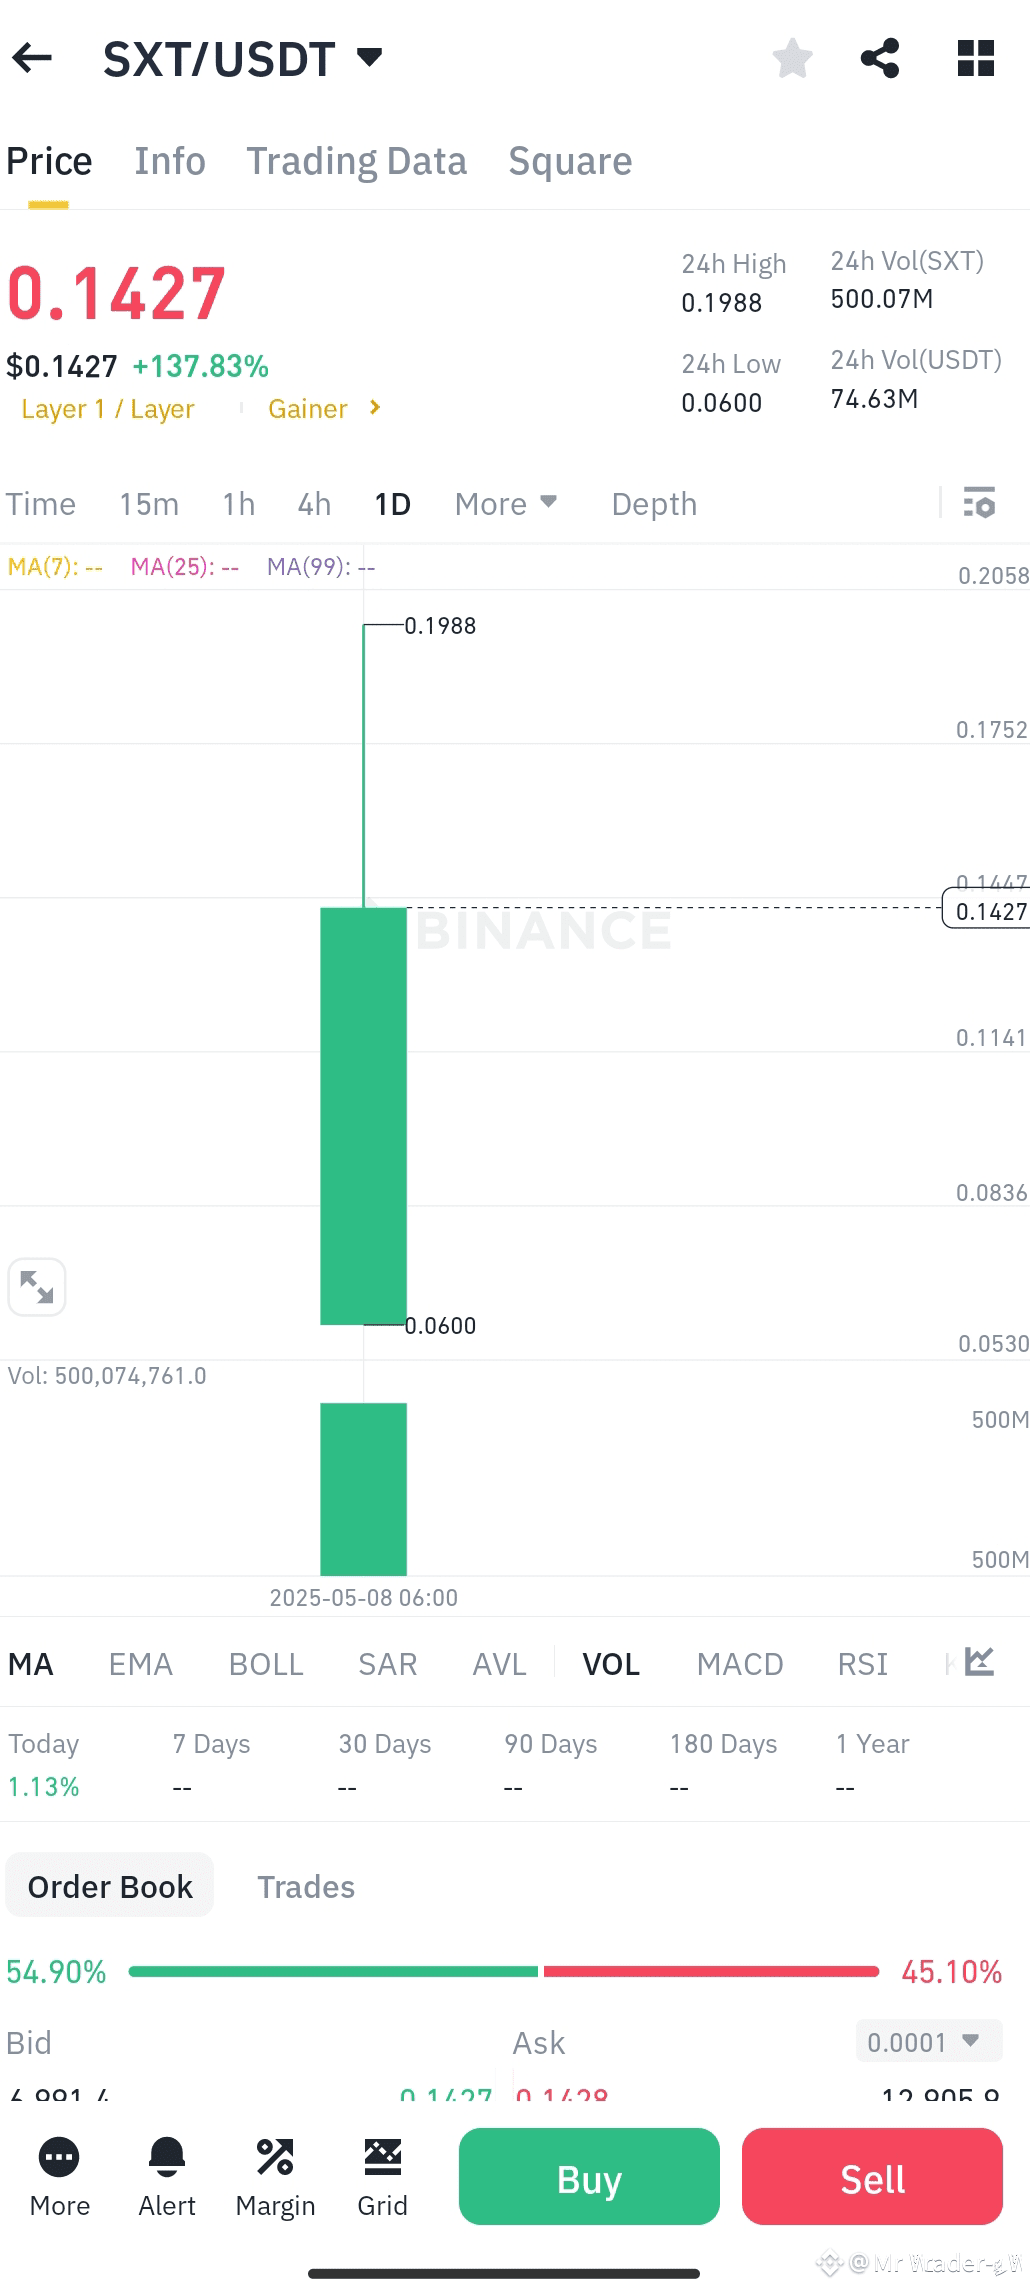Open the 0.0001 precision dropdown
This screenshot has width=1030, height=2288.
(x=927, y=2041)
